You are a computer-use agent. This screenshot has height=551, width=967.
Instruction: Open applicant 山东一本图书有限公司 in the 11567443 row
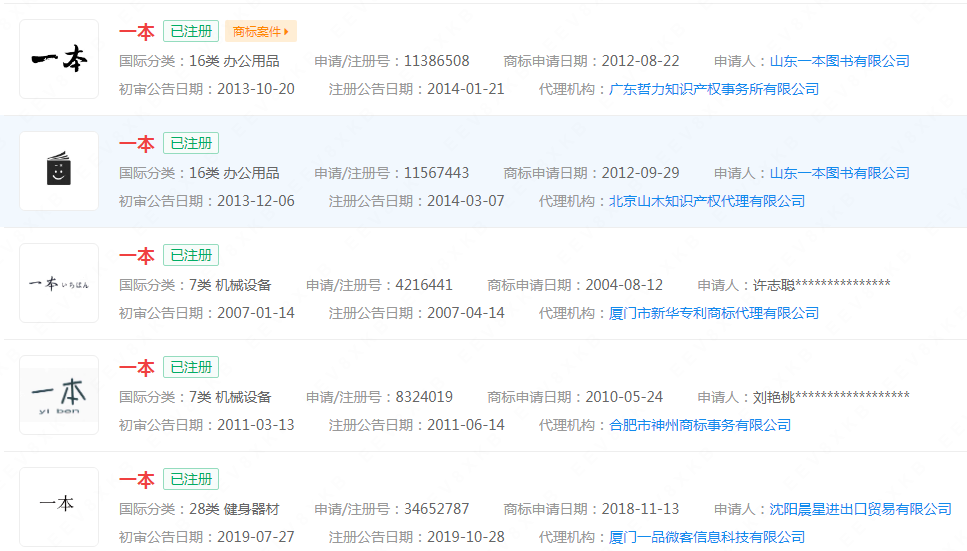pos(839,173)
